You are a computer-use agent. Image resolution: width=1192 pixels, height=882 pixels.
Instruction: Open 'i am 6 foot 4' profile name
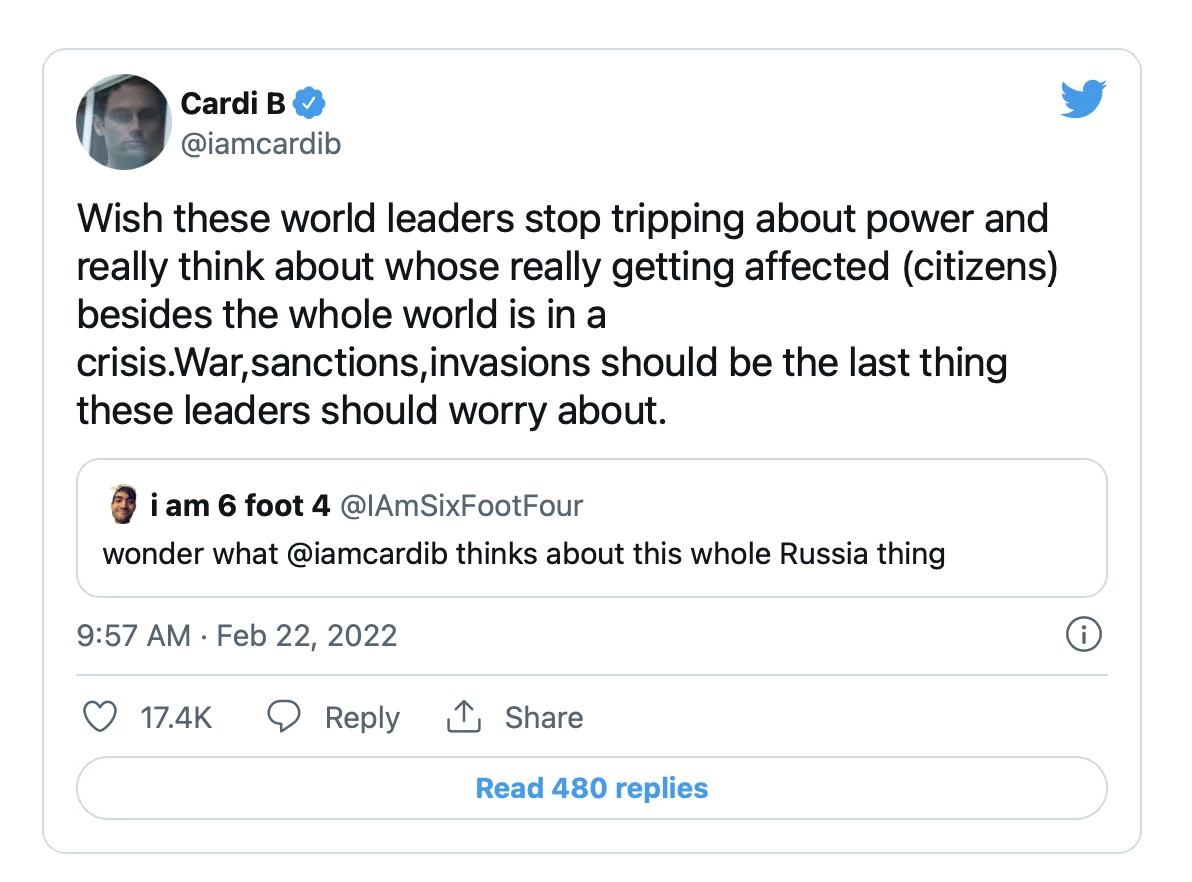[240, 505]
